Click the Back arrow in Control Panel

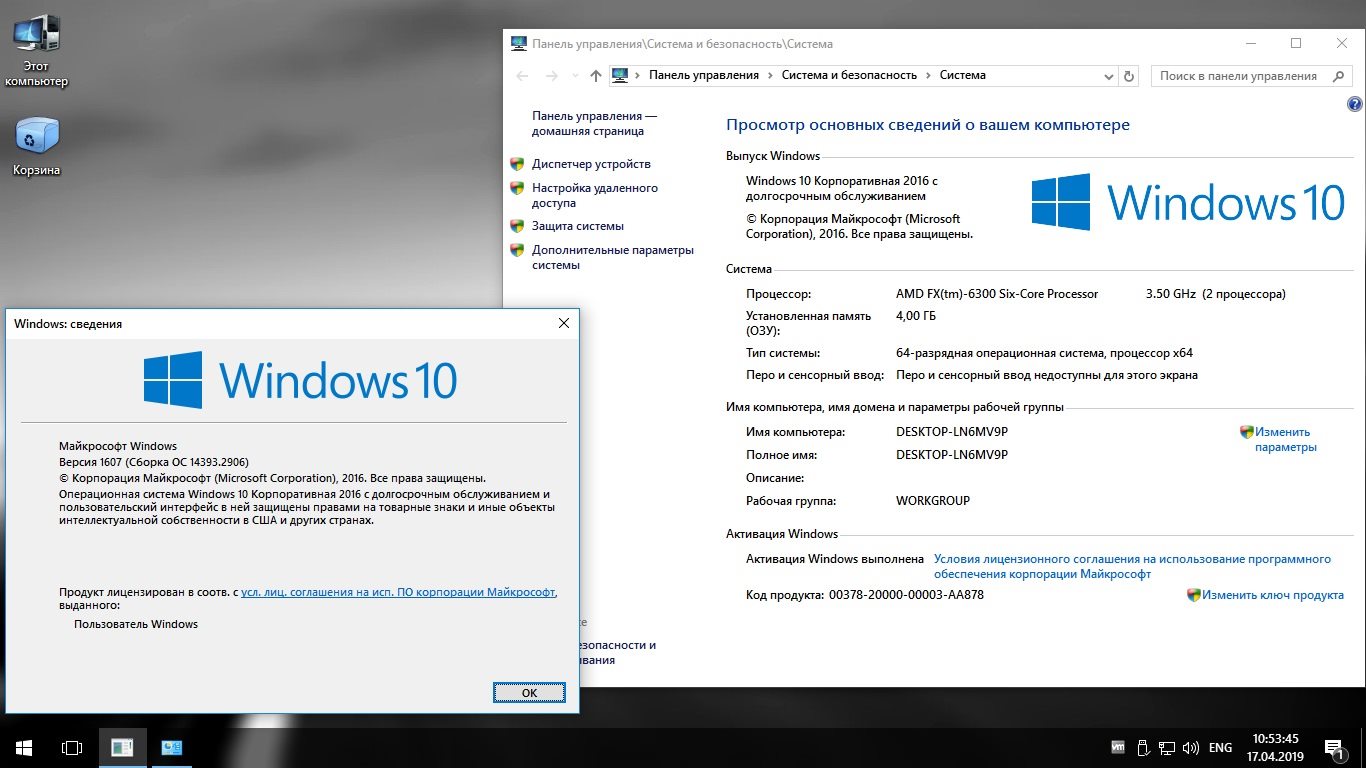(x=522, y=76)
